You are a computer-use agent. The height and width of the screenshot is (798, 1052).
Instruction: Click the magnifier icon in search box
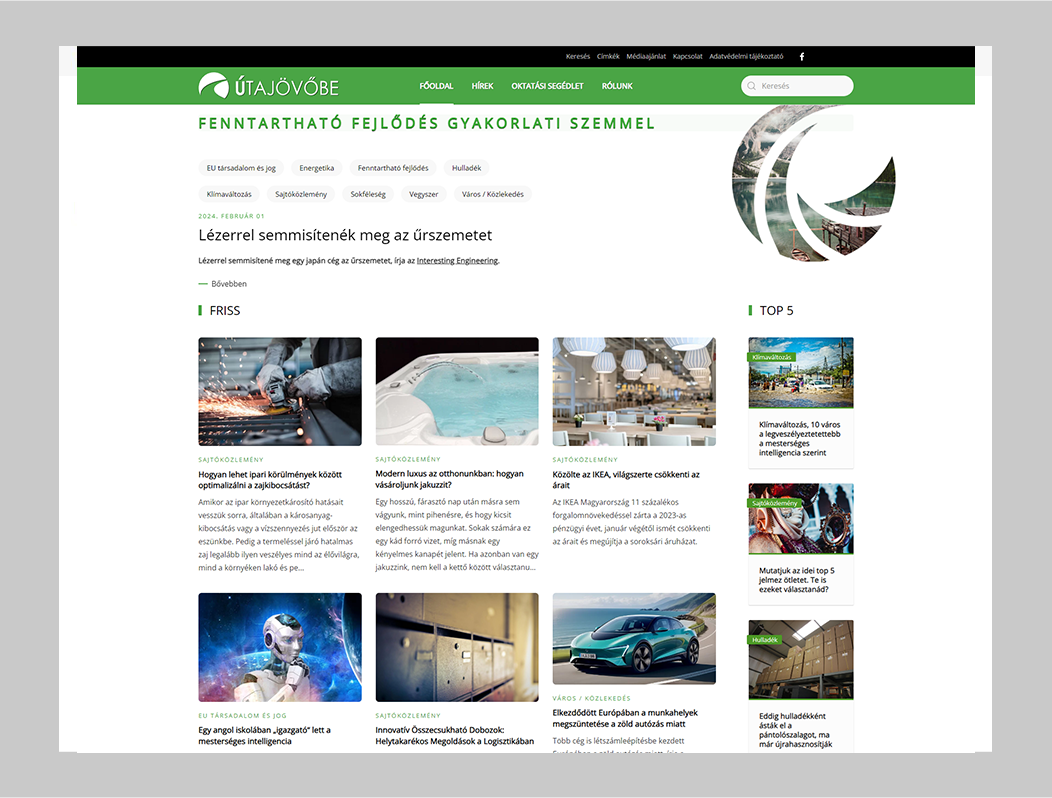click(752, 86)
